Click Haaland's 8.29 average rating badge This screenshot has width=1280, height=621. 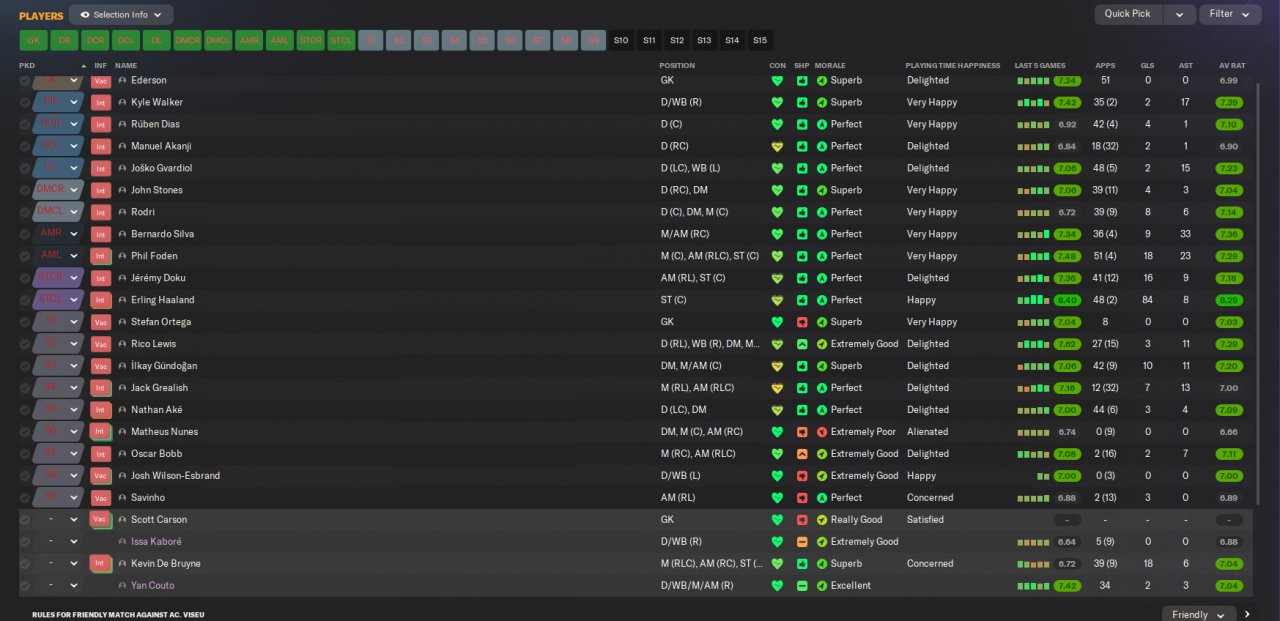click(1229, 300)
